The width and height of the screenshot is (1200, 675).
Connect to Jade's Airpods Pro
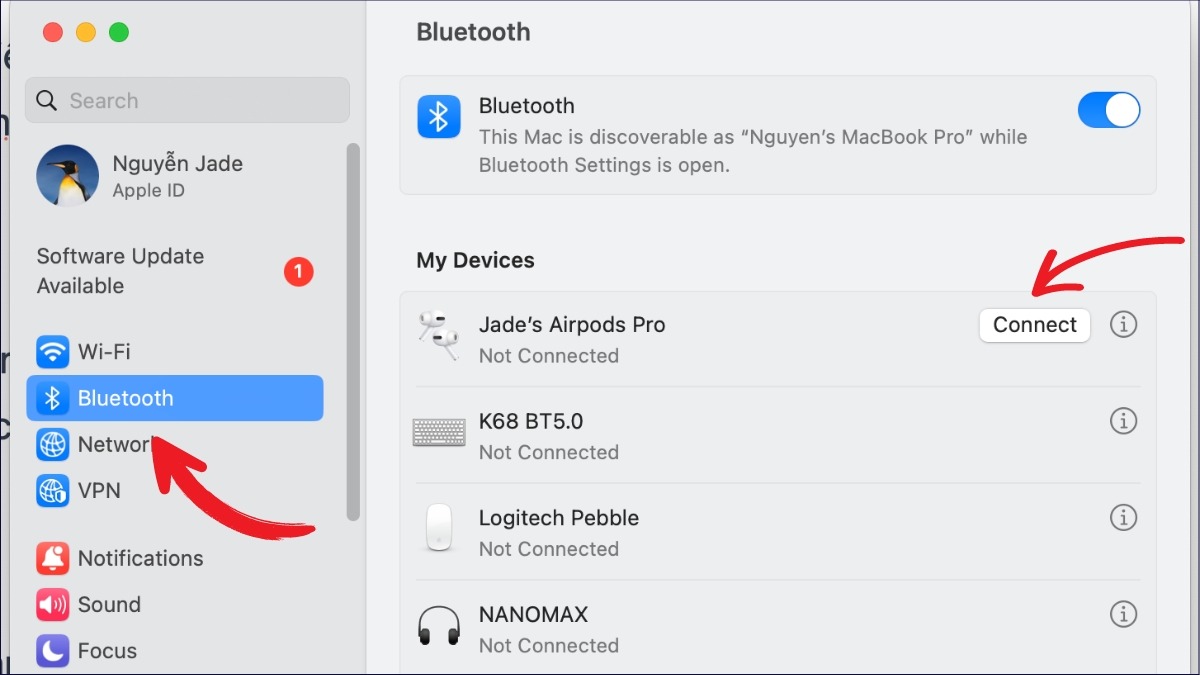click(1035, 325)
